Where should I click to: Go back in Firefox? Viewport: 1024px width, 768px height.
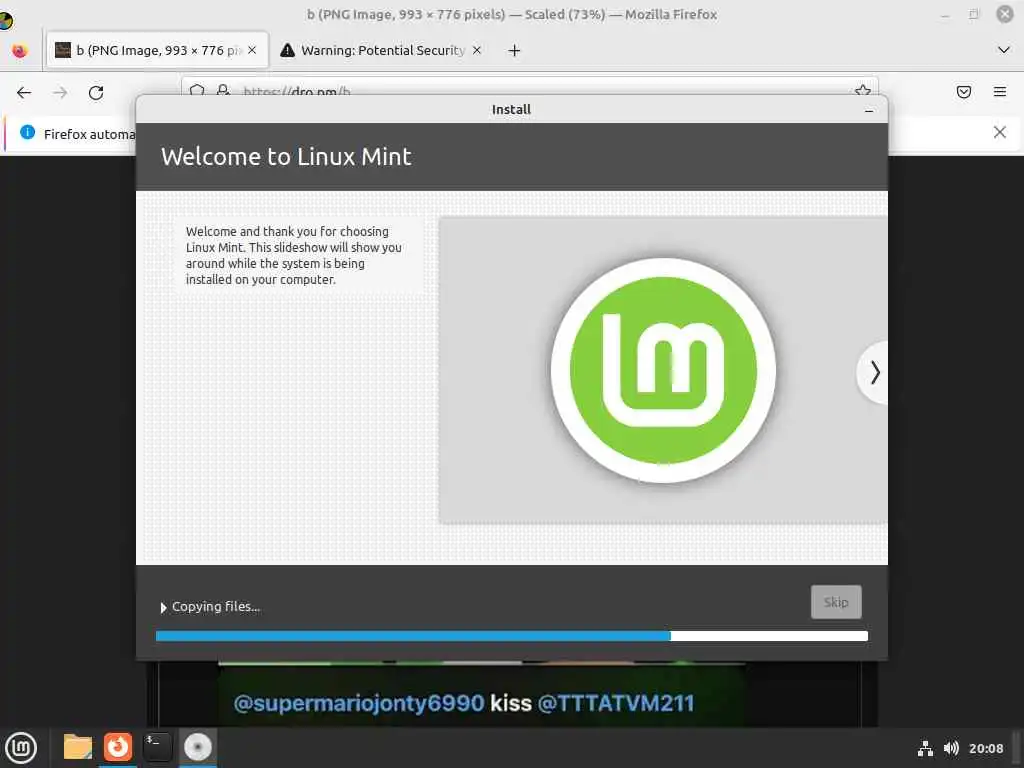click(x=24, y=93)
